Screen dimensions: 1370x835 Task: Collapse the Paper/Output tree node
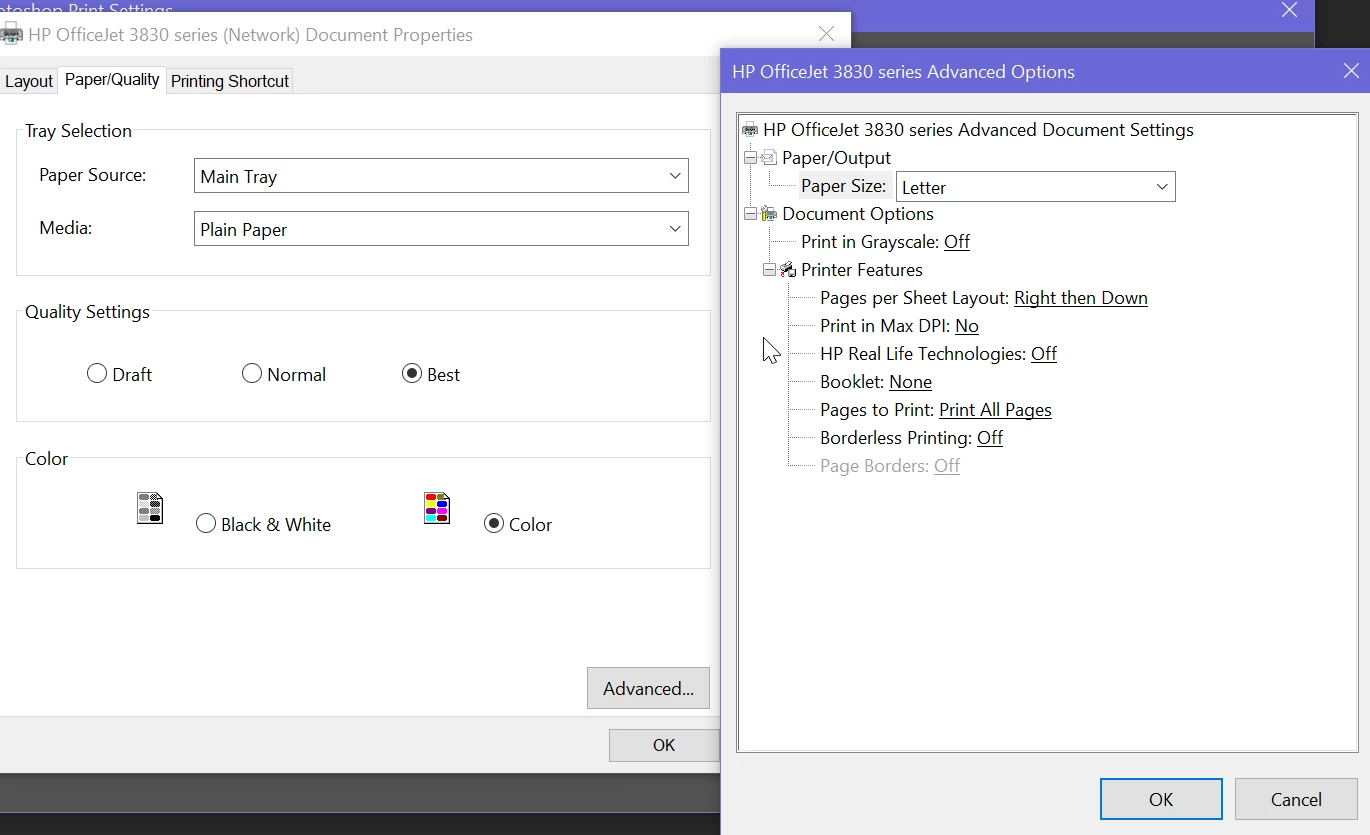(750, 158)
